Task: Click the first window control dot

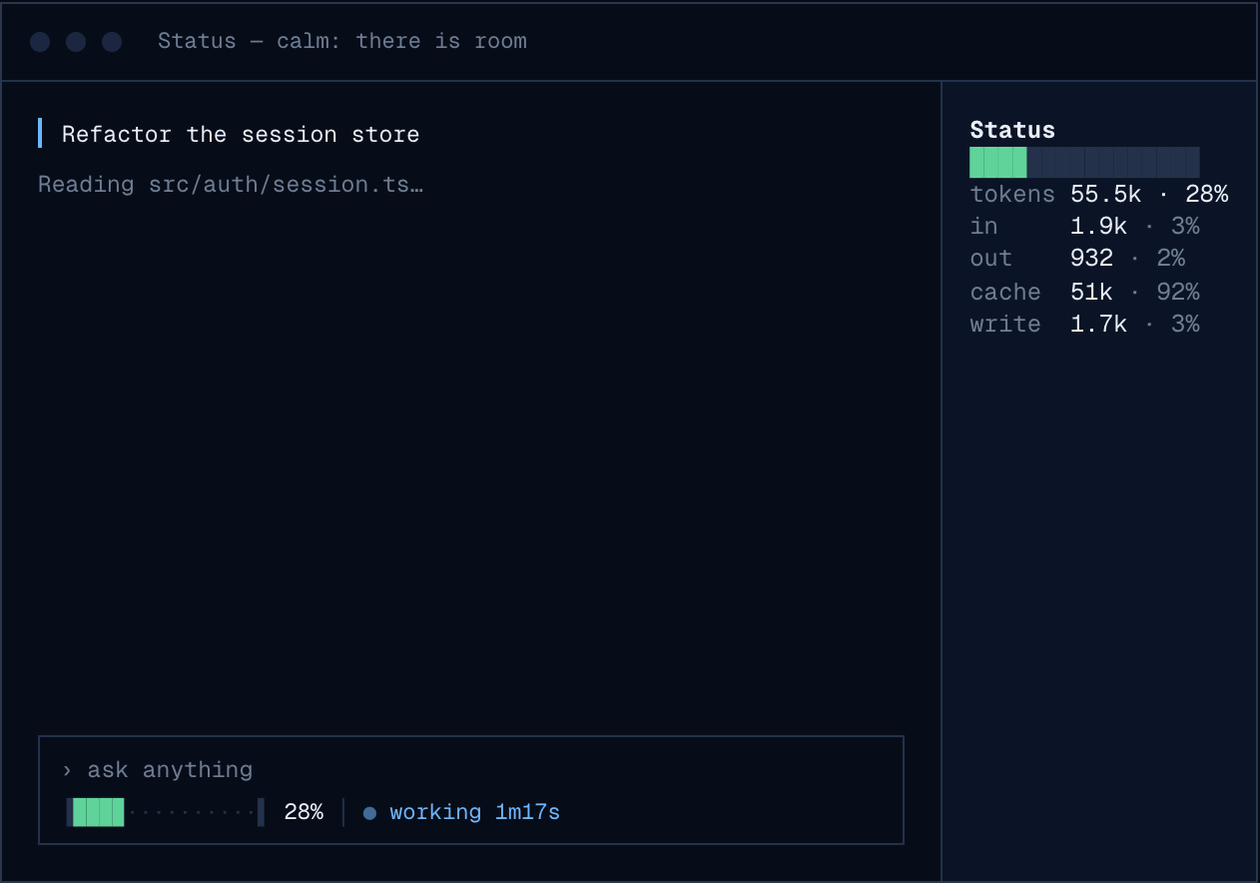Action: [40, 41]
